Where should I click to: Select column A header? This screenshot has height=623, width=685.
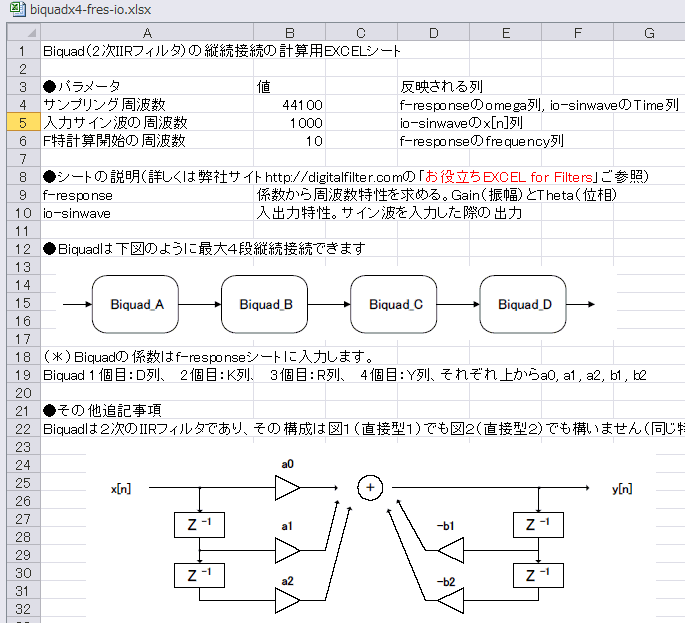(147, 33)
